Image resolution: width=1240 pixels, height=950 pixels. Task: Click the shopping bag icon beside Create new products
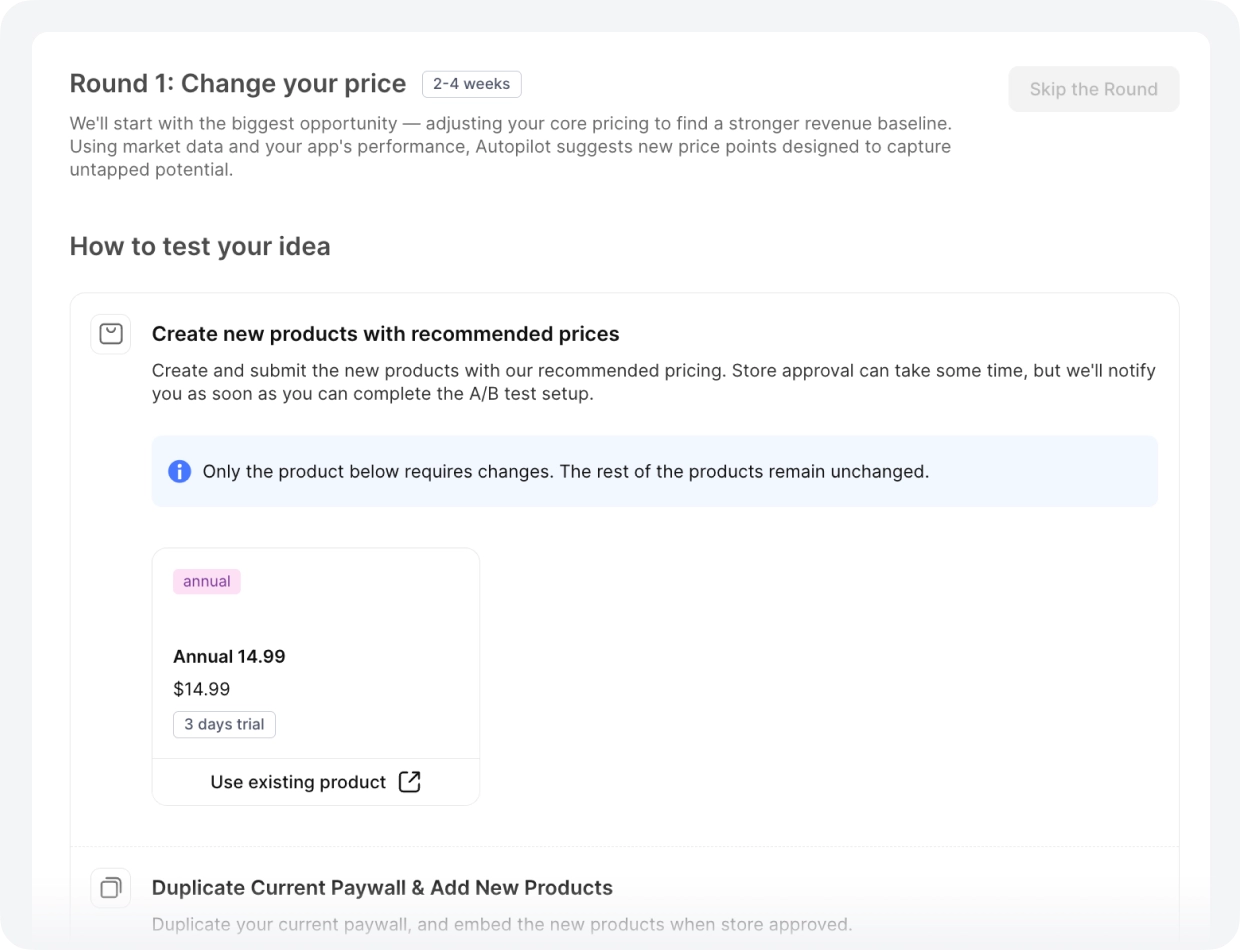111,334
